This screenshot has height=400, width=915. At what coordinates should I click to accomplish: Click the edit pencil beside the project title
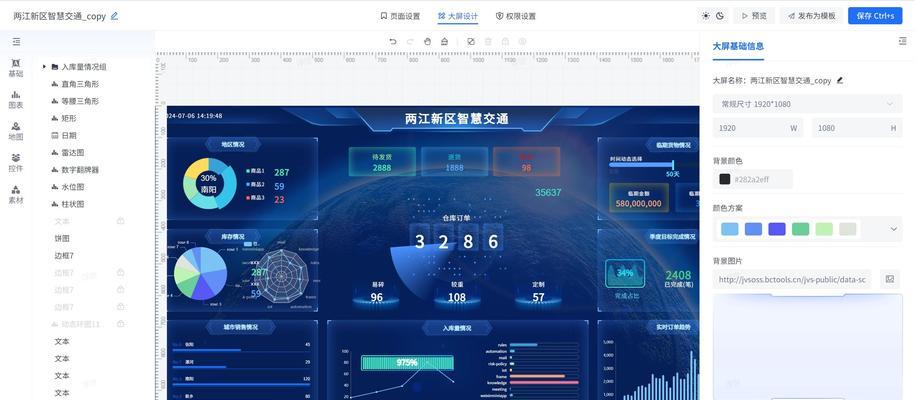(x=114, y=16)
